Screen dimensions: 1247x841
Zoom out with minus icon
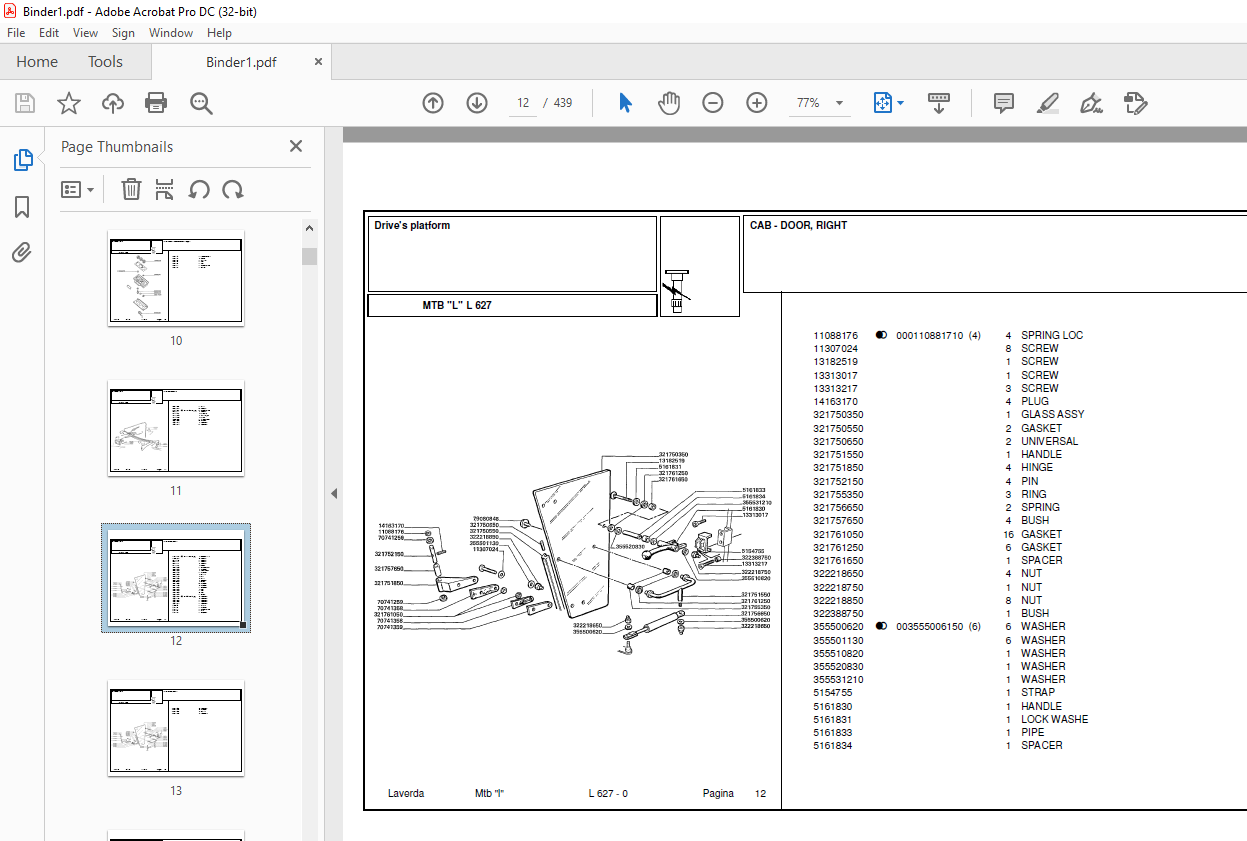coord(713,103)
